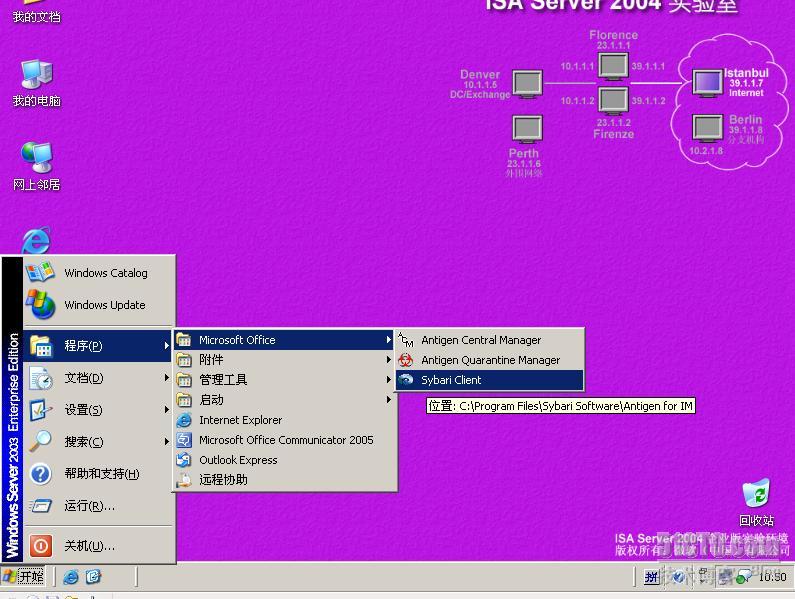Image resolution: width=795 pixels, height=599 pixels.
Task: Launch Internet Explorer from the programs menu
Action: [284, 420]
